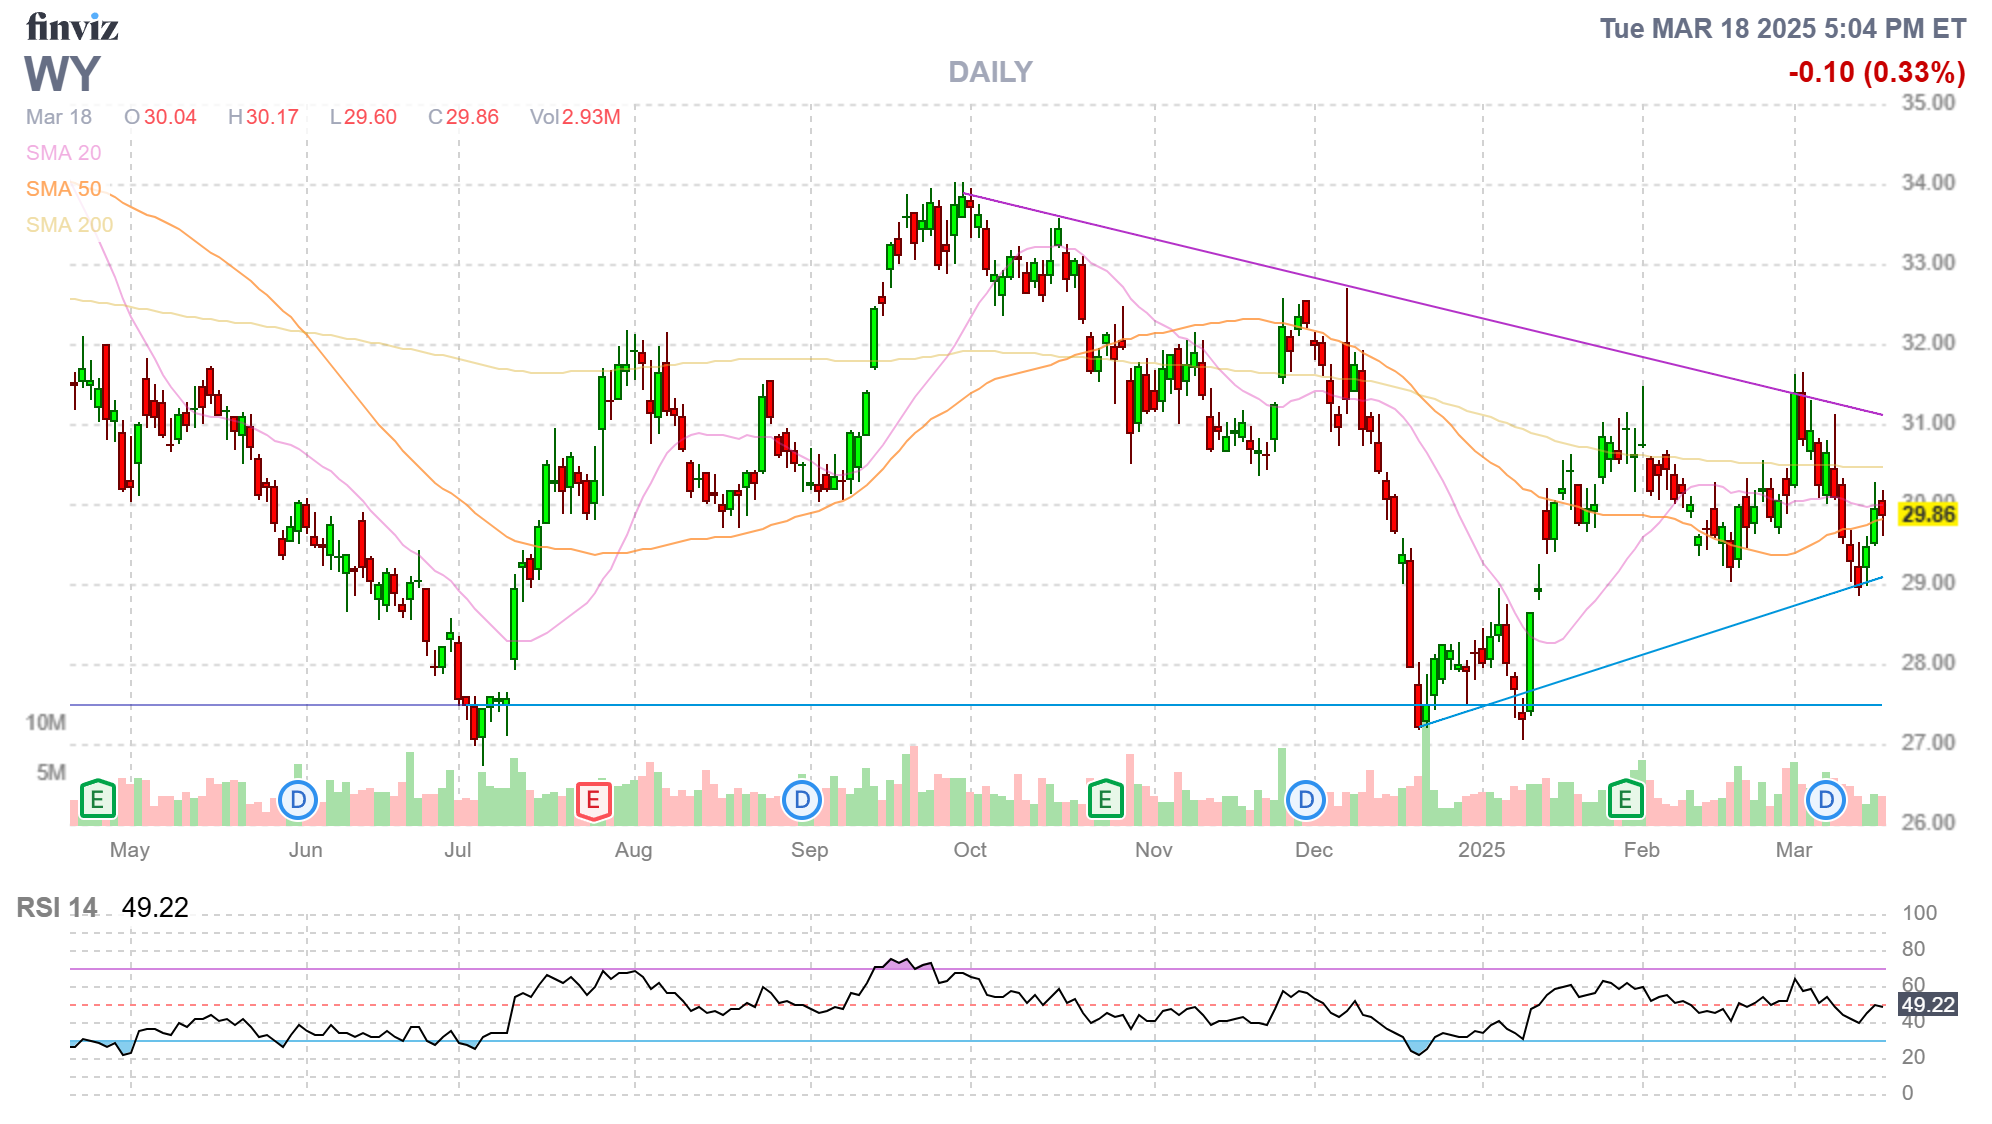Screen dimensions: 1992x1124
Task: Click the DAILY timeframe label
Action: point(990,72)
